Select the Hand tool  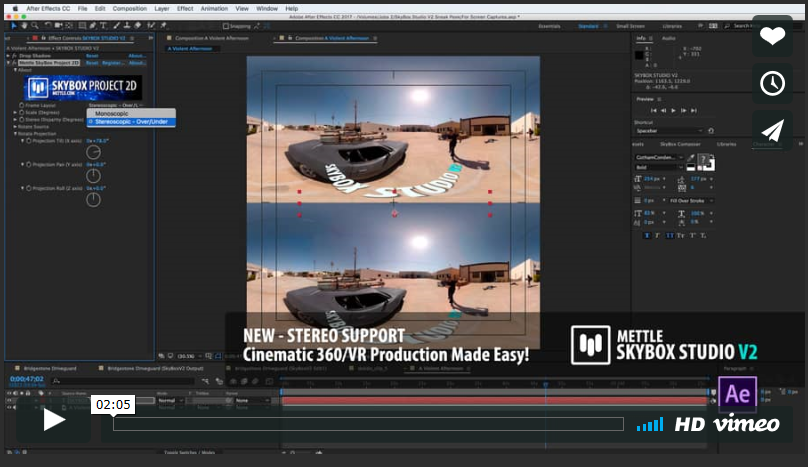[24, 25]
